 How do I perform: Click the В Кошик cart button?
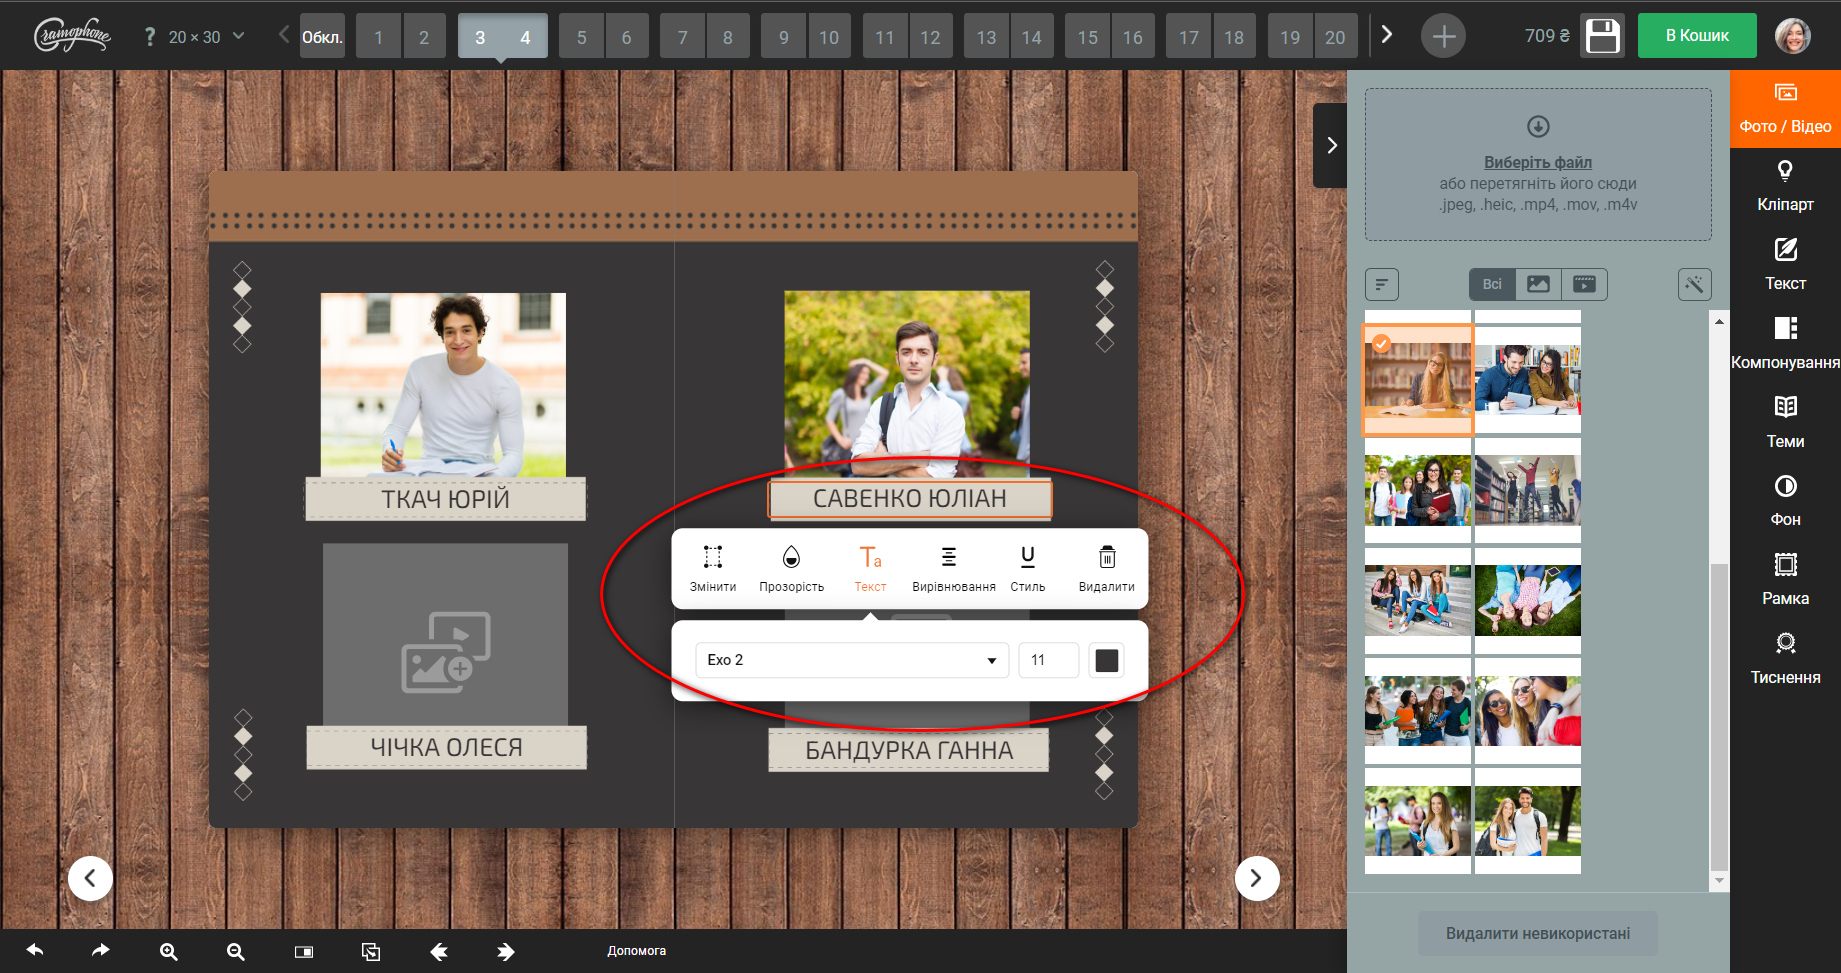point(1696,36)
